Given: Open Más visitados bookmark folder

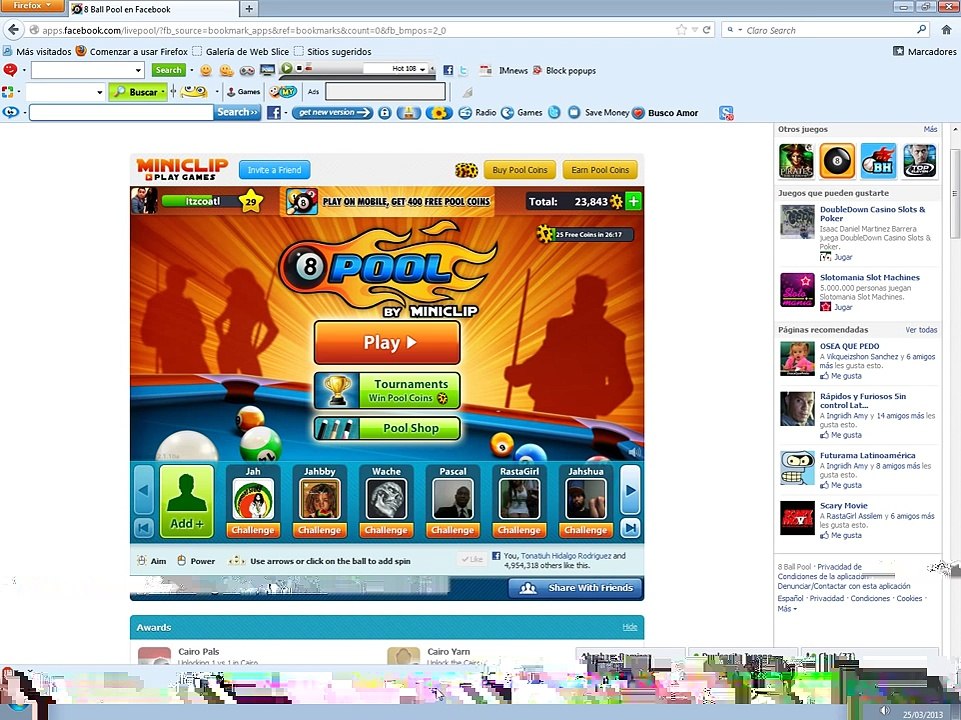Looking at the screenshot, I should tap(37, 51).
